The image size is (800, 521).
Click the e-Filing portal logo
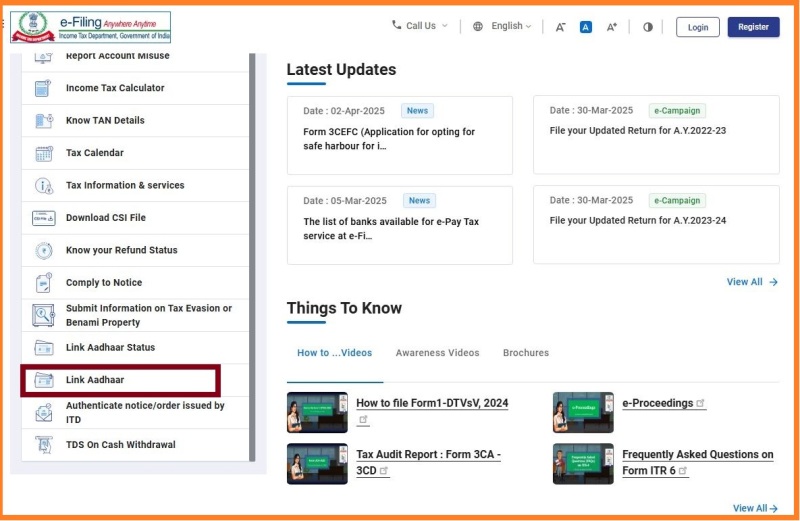(x=91, y=27)
